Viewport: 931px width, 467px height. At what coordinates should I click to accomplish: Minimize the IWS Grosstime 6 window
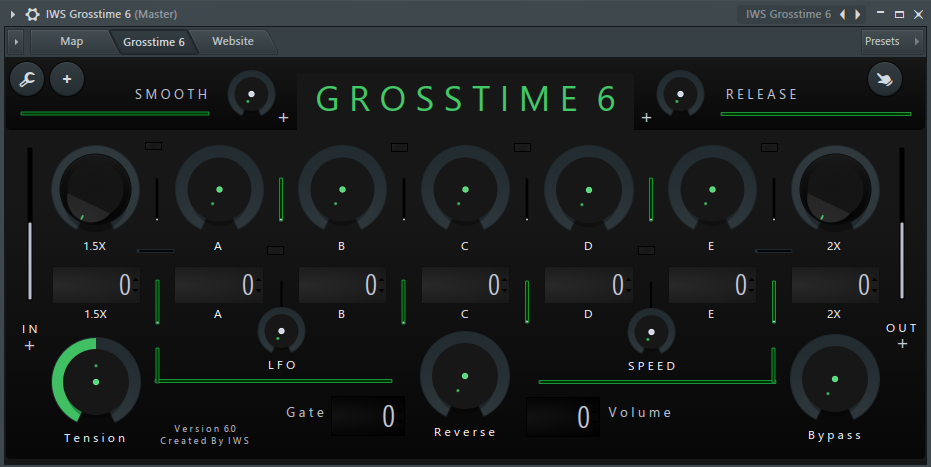point(881,14)
